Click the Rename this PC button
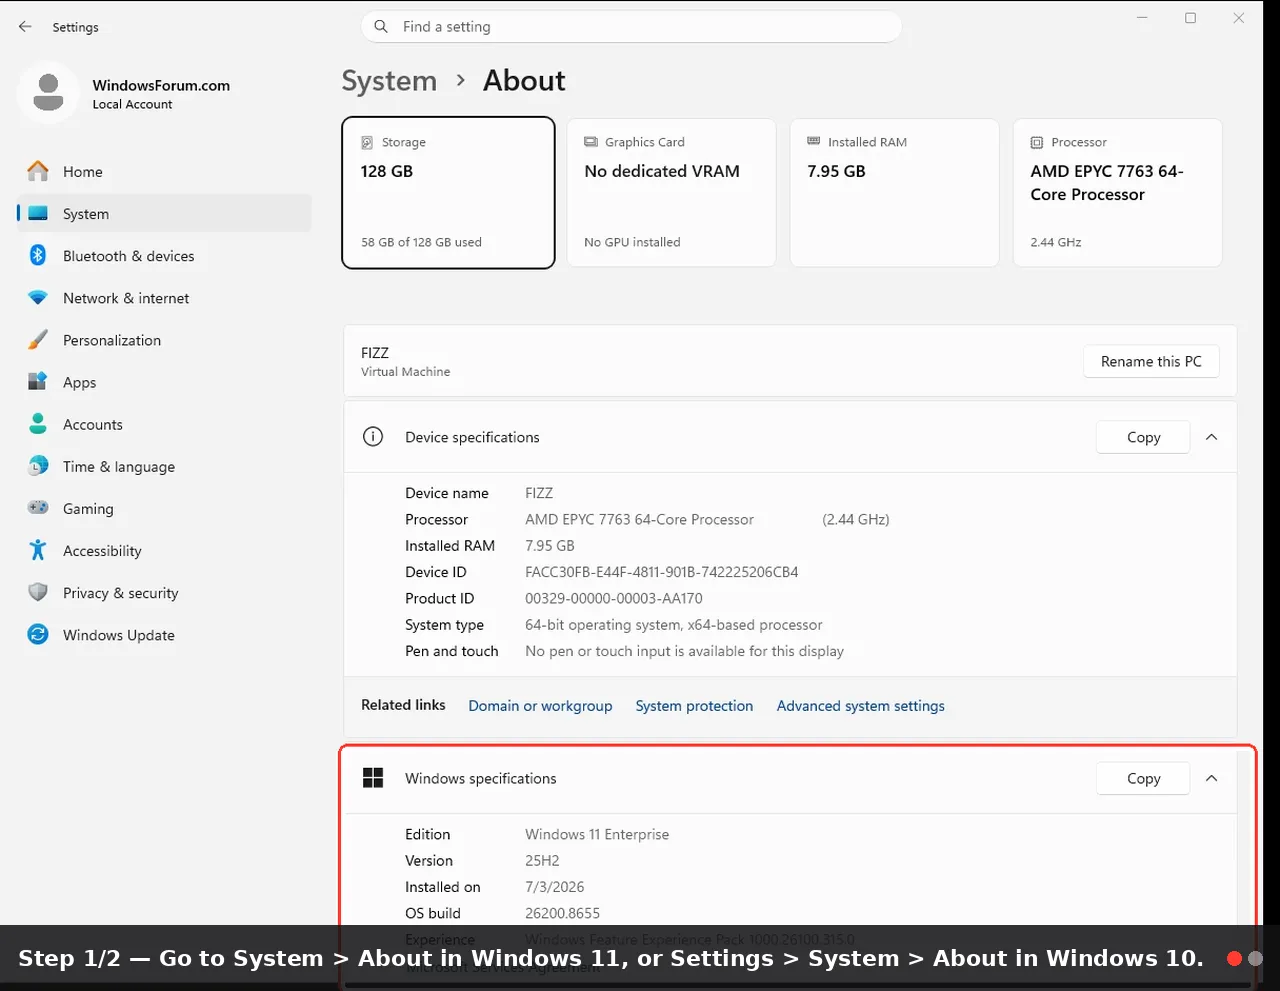This screenshot has width=1280, height=991. [1151, 361]
